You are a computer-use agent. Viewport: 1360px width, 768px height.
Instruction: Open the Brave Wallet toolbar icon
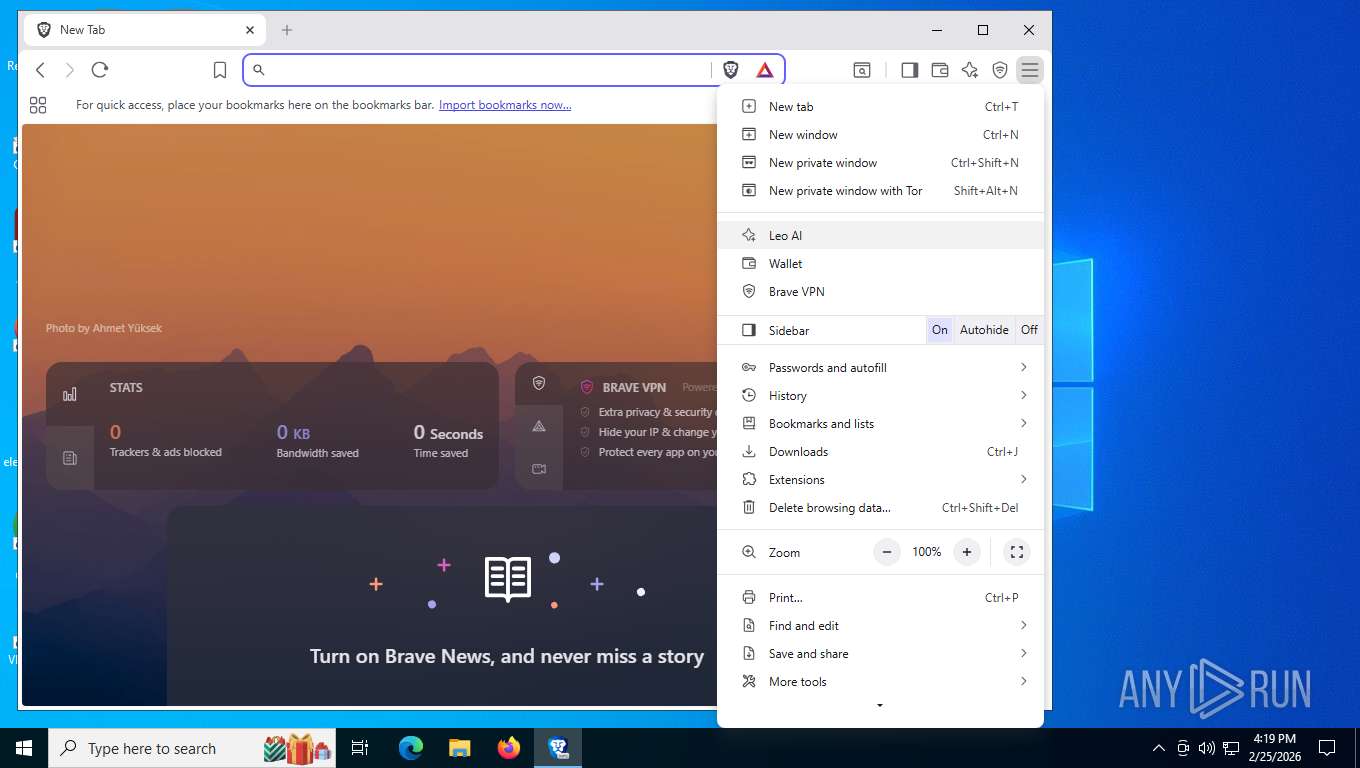(939, 70)
